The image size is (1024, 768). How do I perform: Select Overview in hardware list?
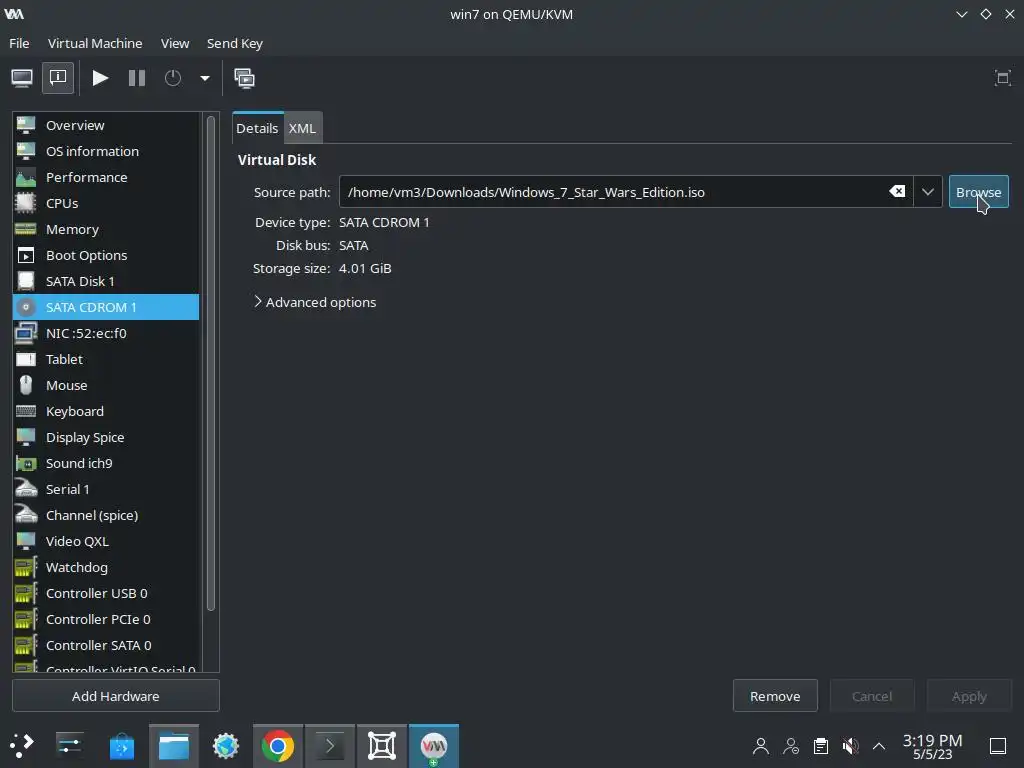click(106, 125)
